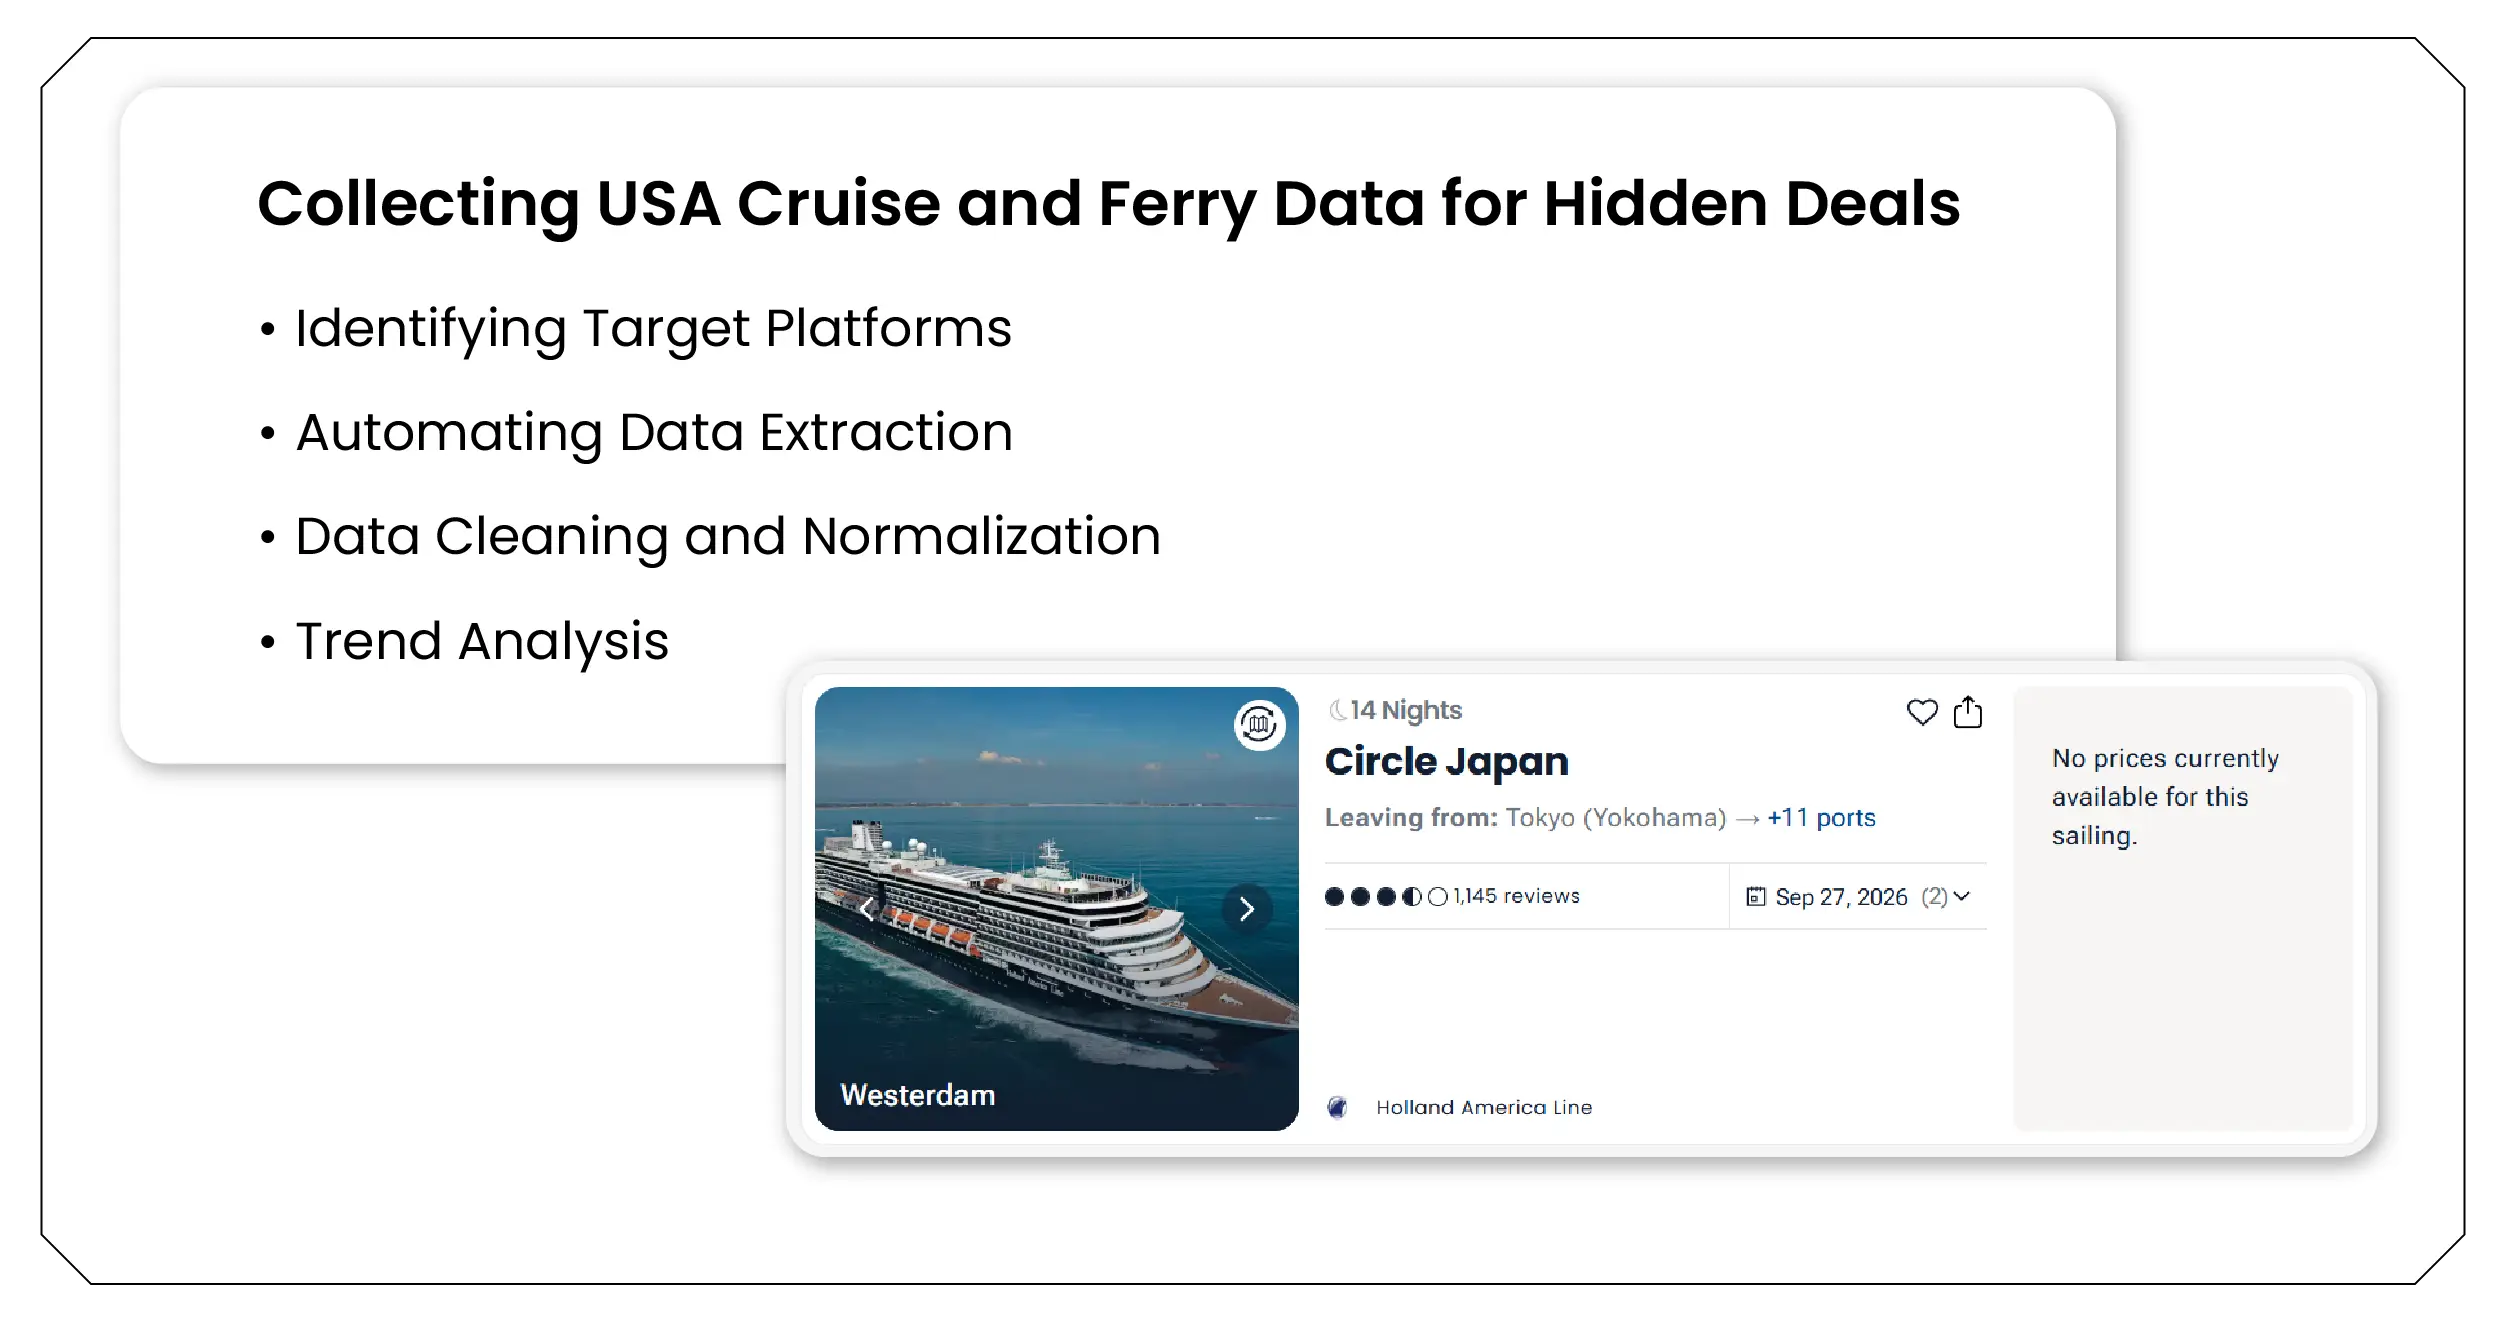Click the Circle Japan cruise title

[1447, 761]
